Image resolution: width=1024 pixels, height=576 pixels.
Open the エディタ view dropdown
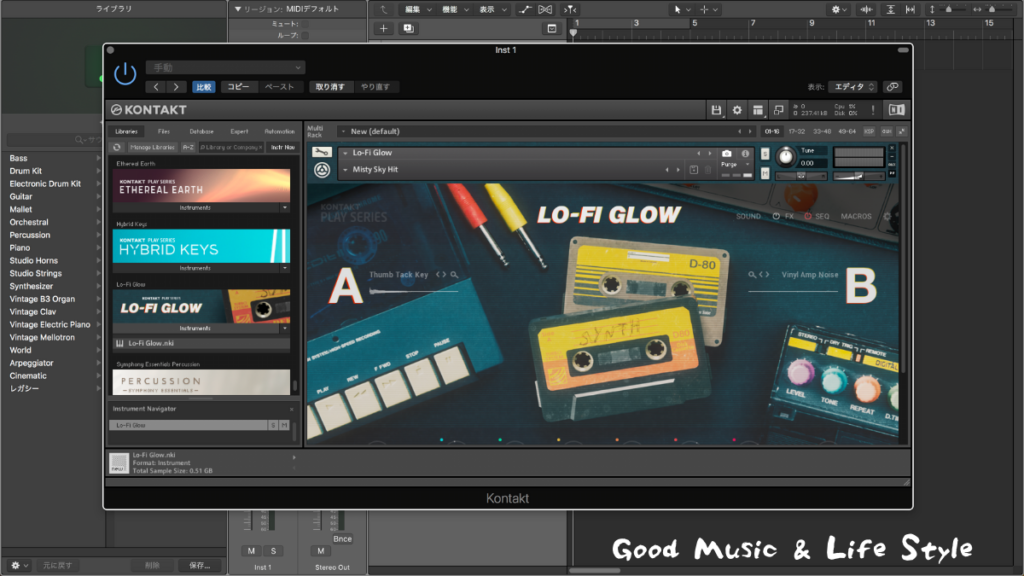tap(853, 87)
